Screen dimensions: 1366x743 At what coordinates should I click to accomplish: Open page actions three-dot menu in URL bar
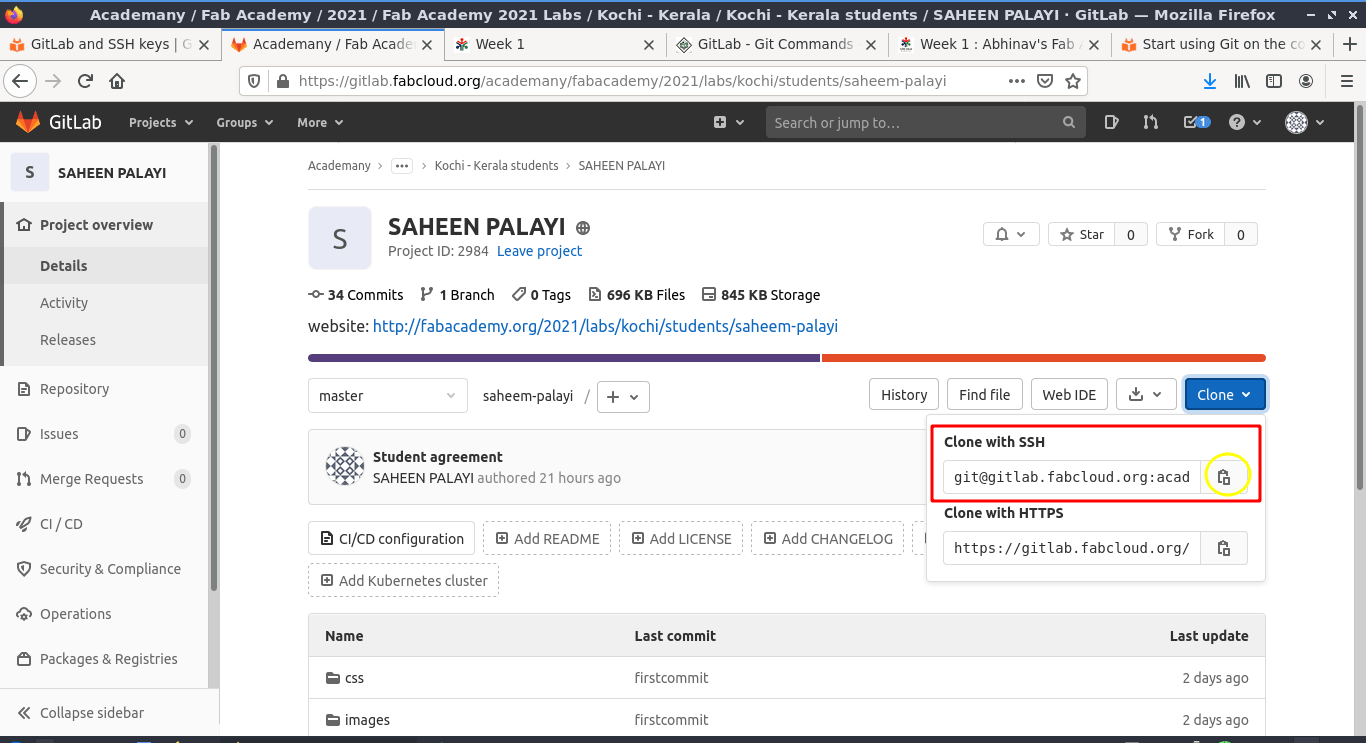[x=1017, y=81]
